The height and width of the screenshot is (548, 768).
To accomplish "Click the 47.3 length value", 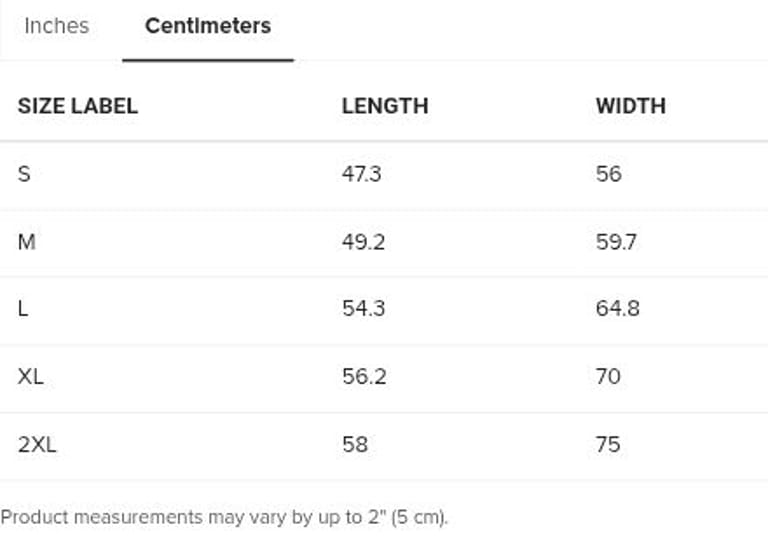I will [362, 174].
